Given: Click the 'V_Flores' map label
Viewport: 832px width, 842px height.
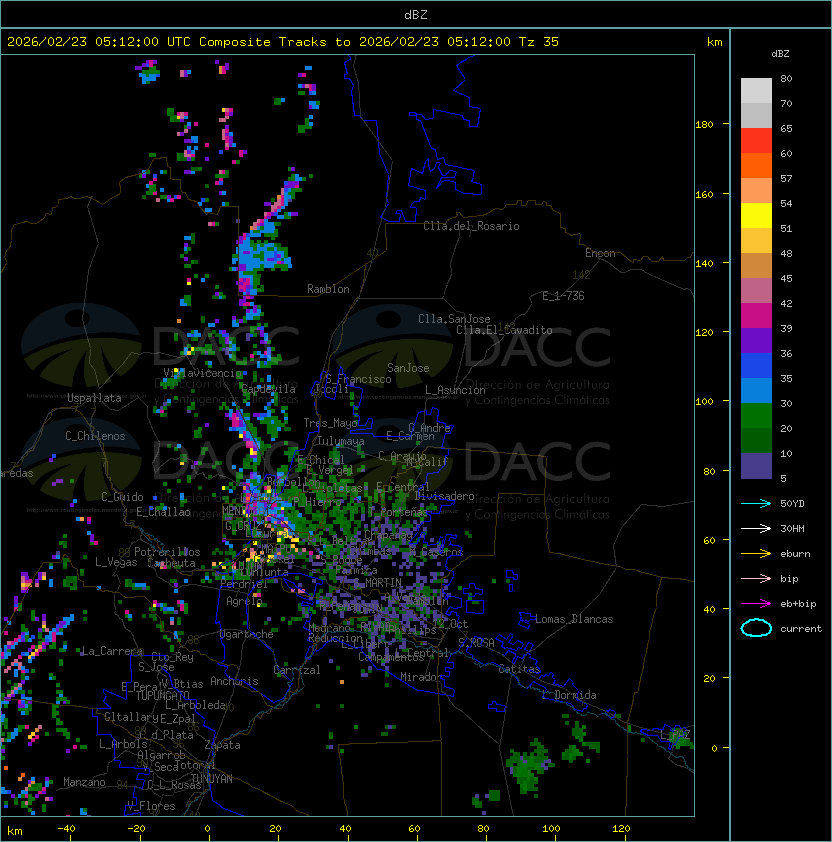Looking at the screenshot, I should pos(151,806).
